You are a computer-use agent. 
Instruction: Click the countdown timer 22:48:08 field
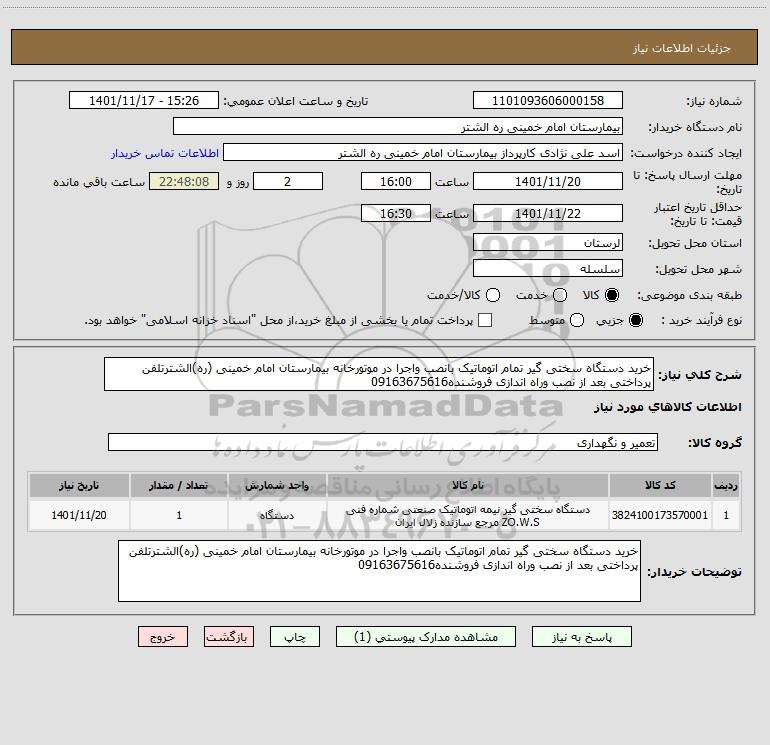click(x=184, y=181)
